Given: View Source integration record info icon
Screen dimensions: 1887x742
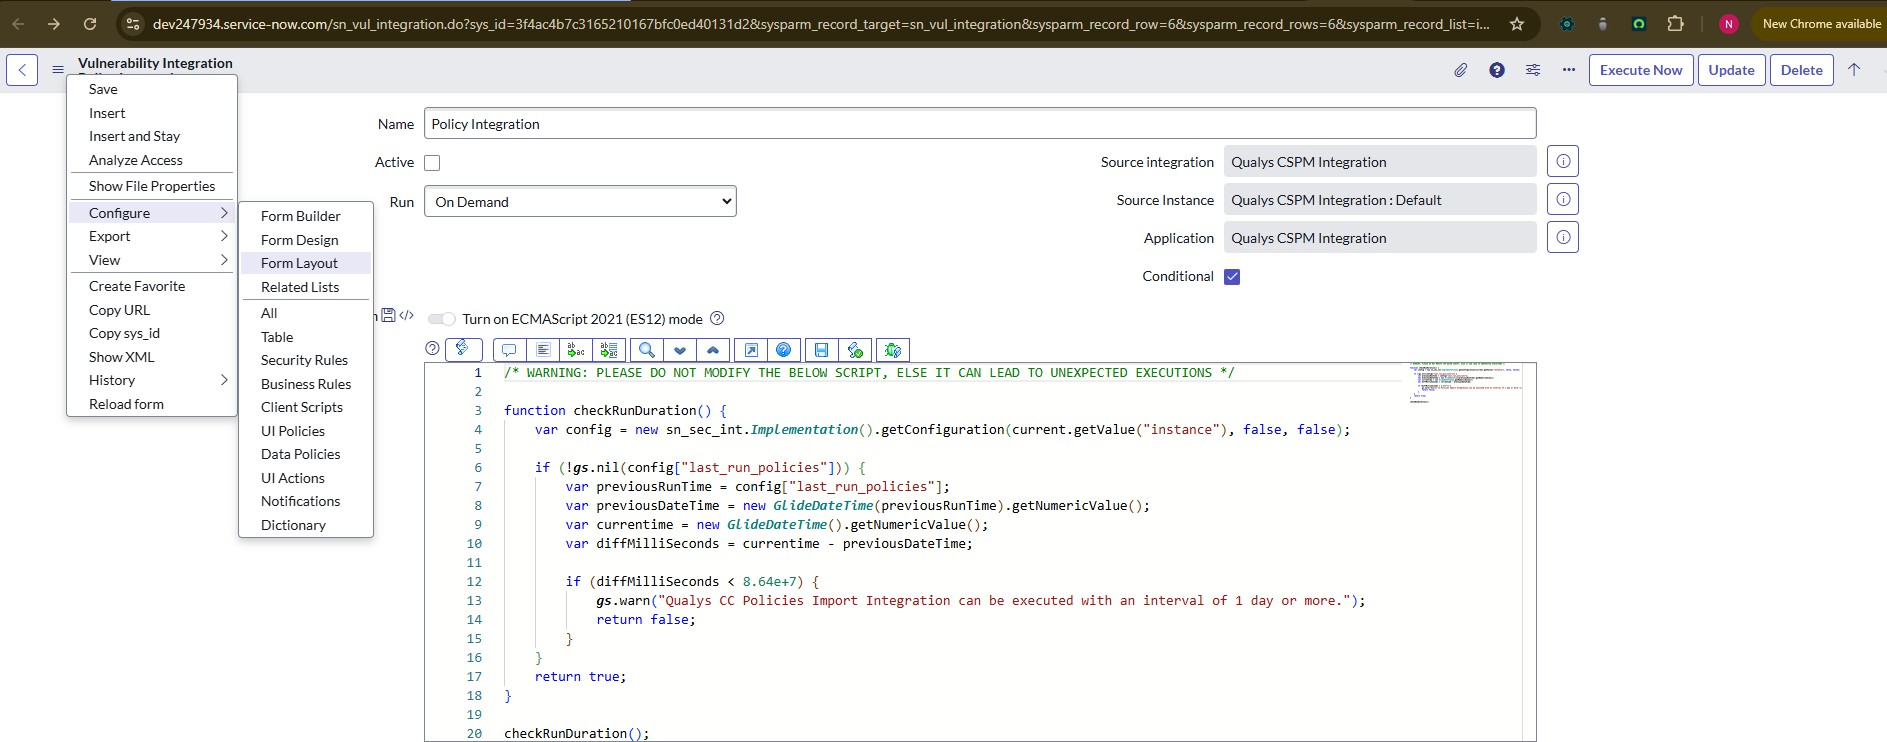Looking at the screenshot, I should click(x=1563, y=161).
